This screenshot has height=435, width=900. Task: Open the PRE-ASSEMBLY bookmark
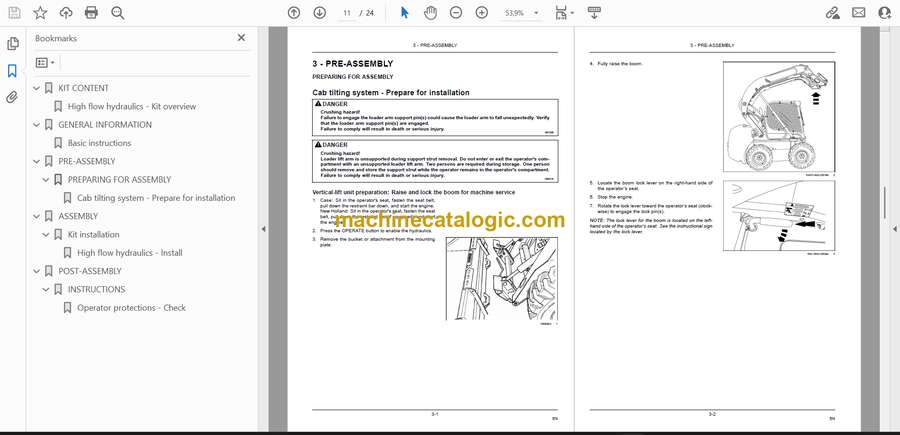[87, 161]
